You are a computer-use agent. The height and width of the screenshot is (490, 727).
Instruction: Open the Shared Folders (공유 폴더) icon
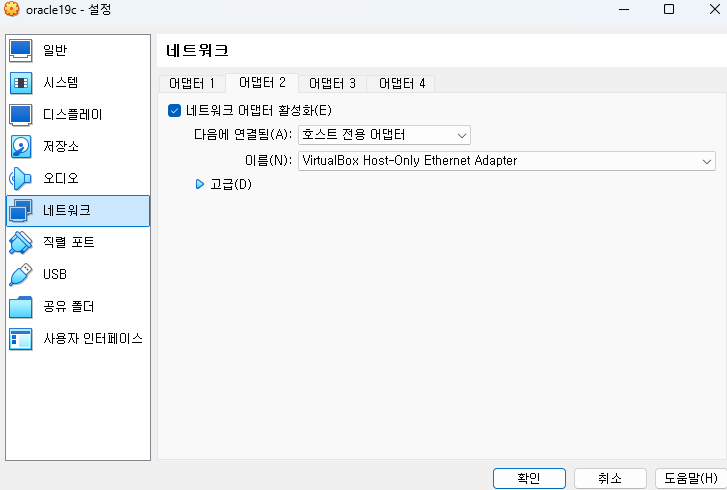click(20, 307)
